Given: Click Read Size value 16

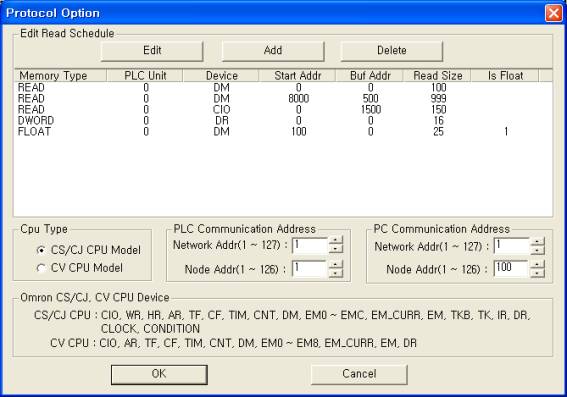Looking at the screenshot, I should point(439,120).
